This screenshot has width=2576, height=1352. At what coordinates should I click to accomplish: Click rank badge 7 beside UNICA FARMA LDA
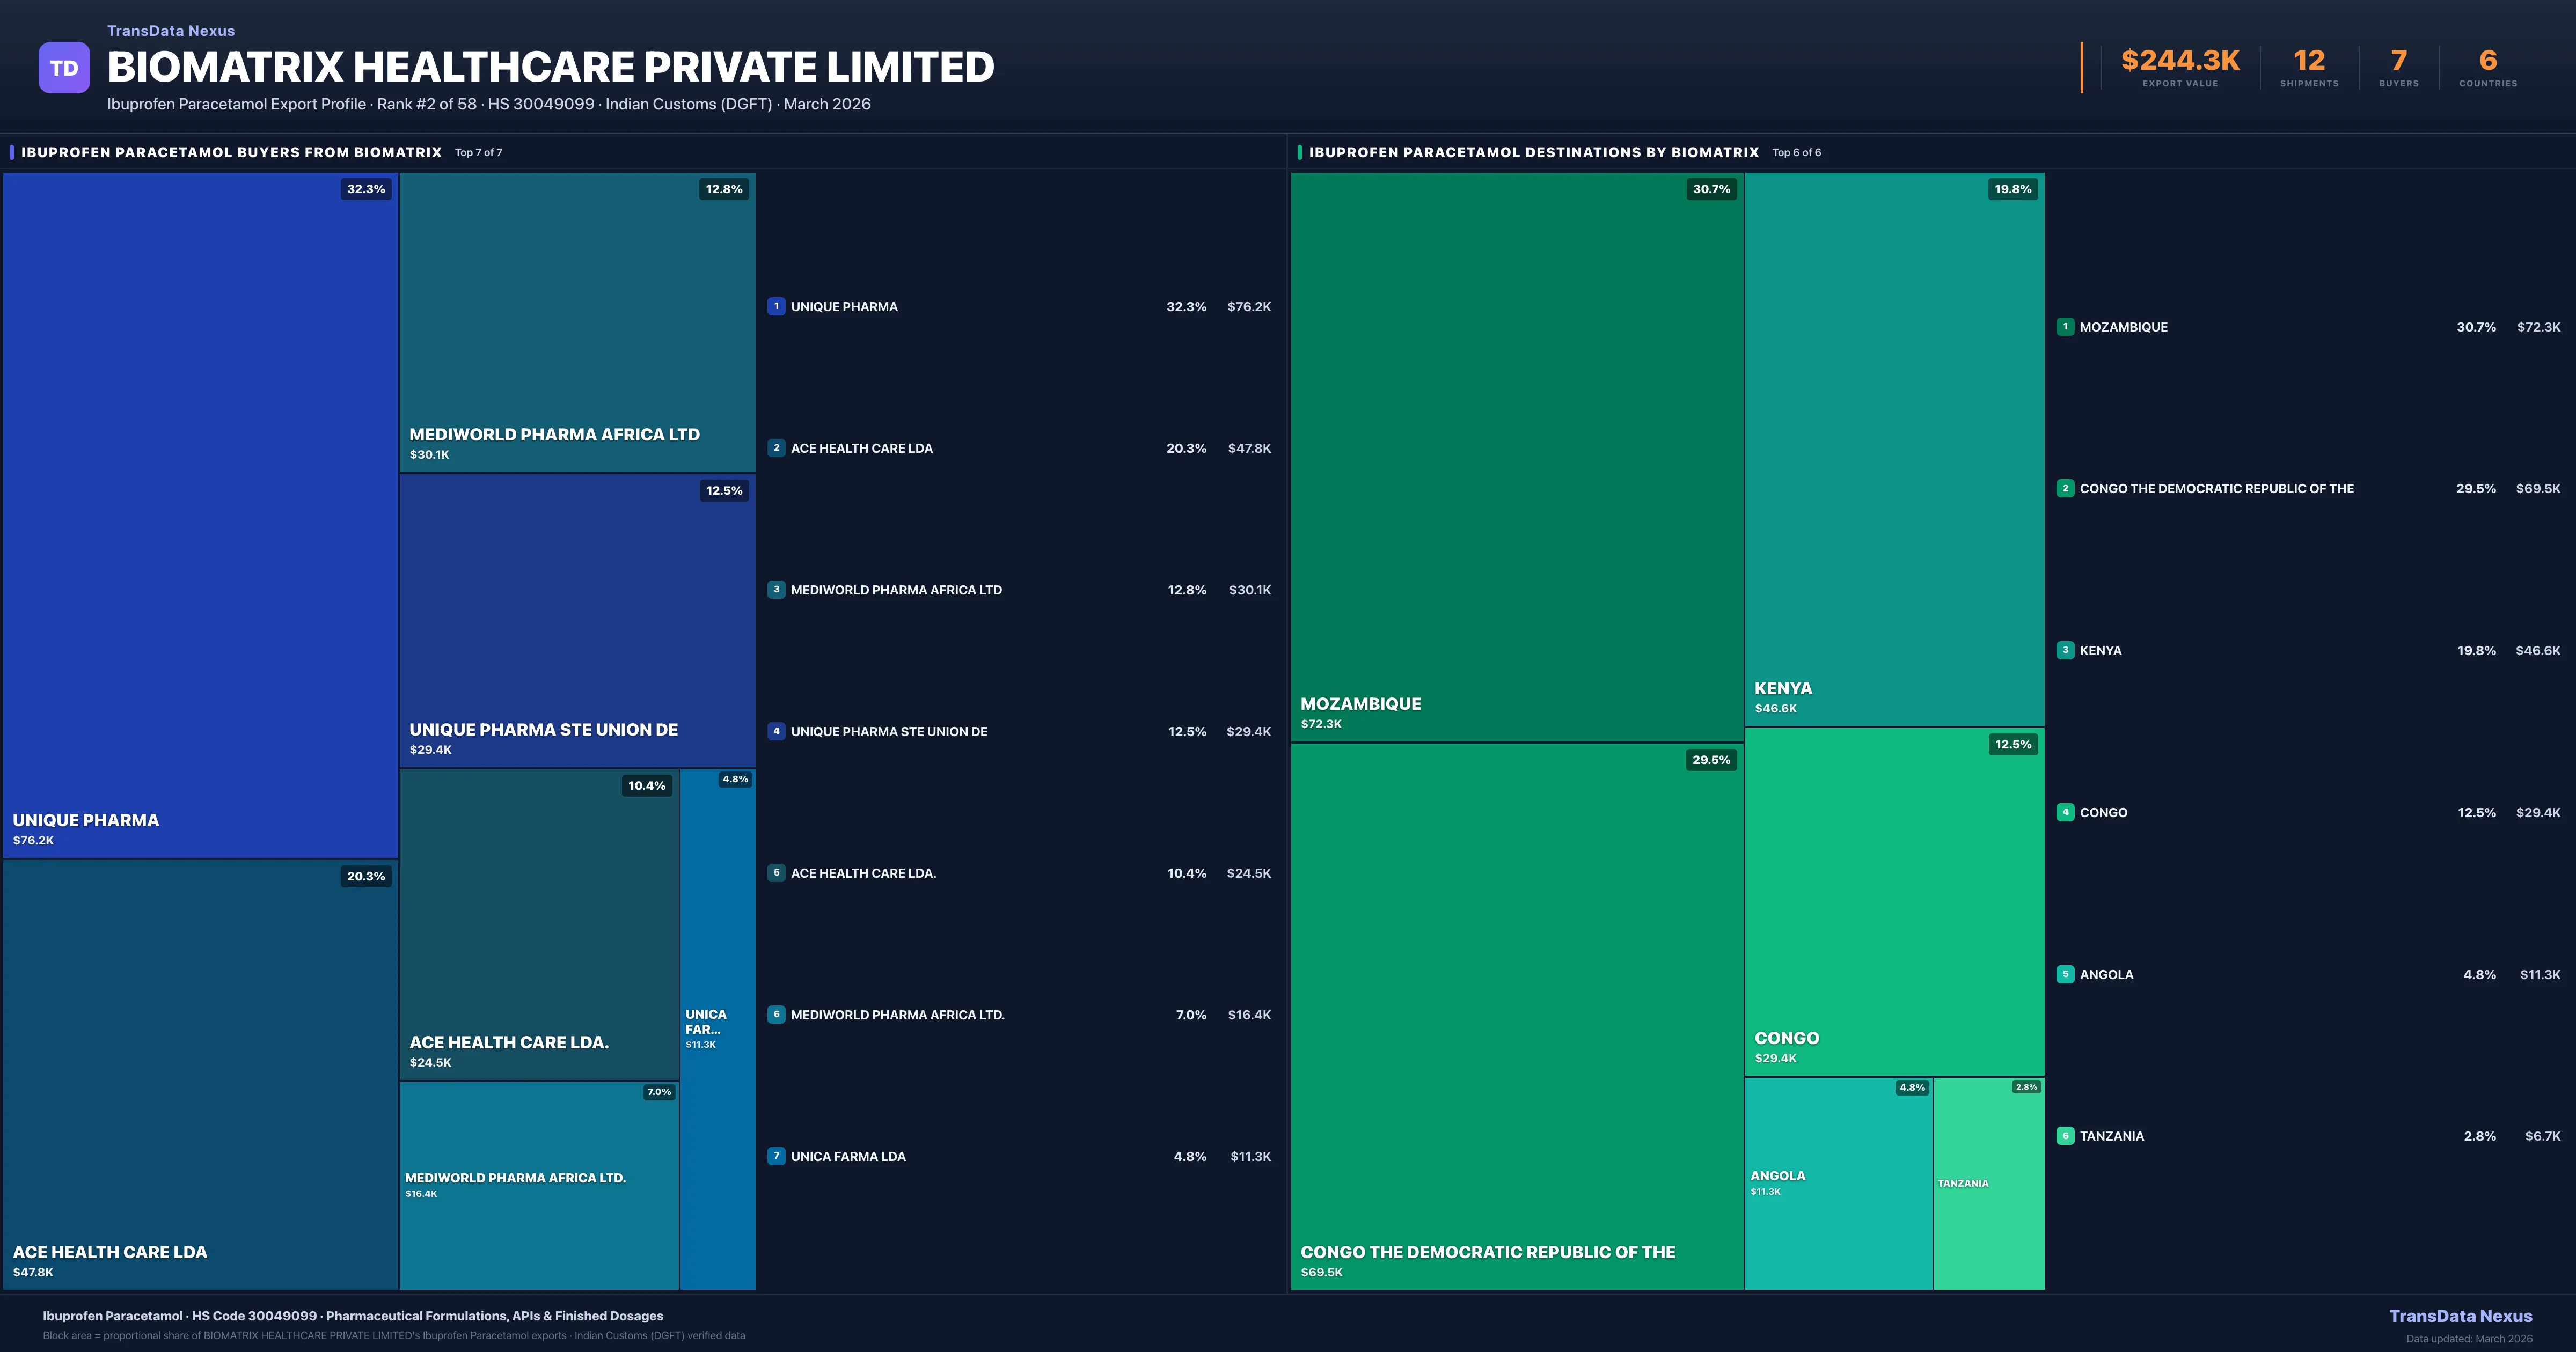(776, 1156)
